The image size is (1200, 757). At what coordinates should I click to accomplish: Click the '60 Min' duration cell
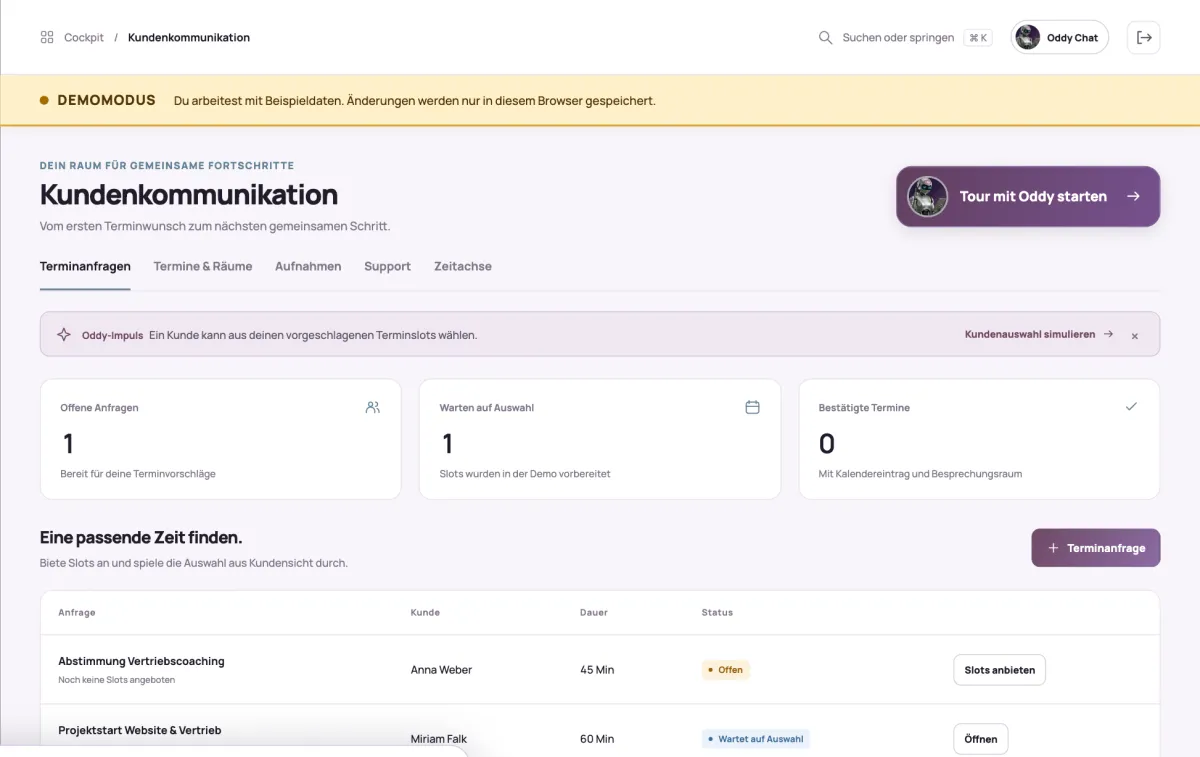(x=597, y=739)
